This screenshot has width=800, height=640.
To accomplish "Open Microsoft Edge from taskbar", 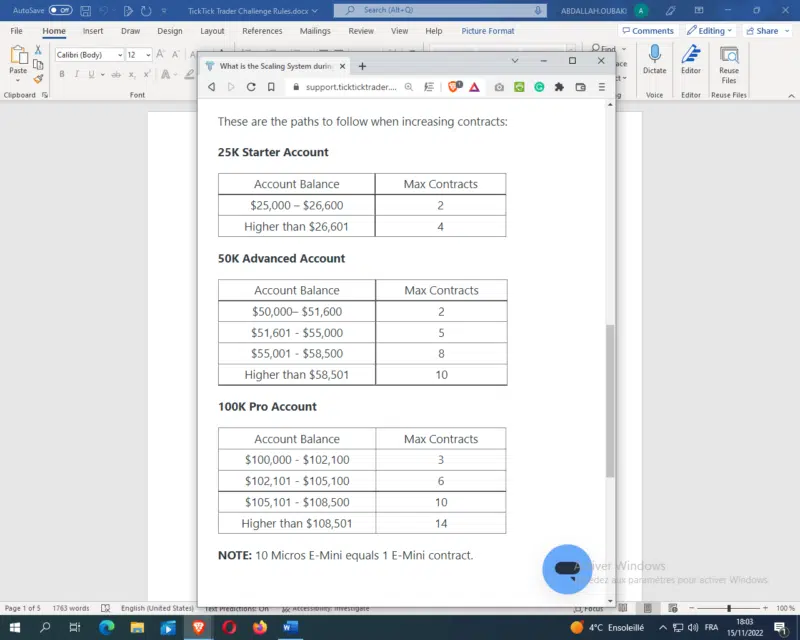I will point(106,627).
